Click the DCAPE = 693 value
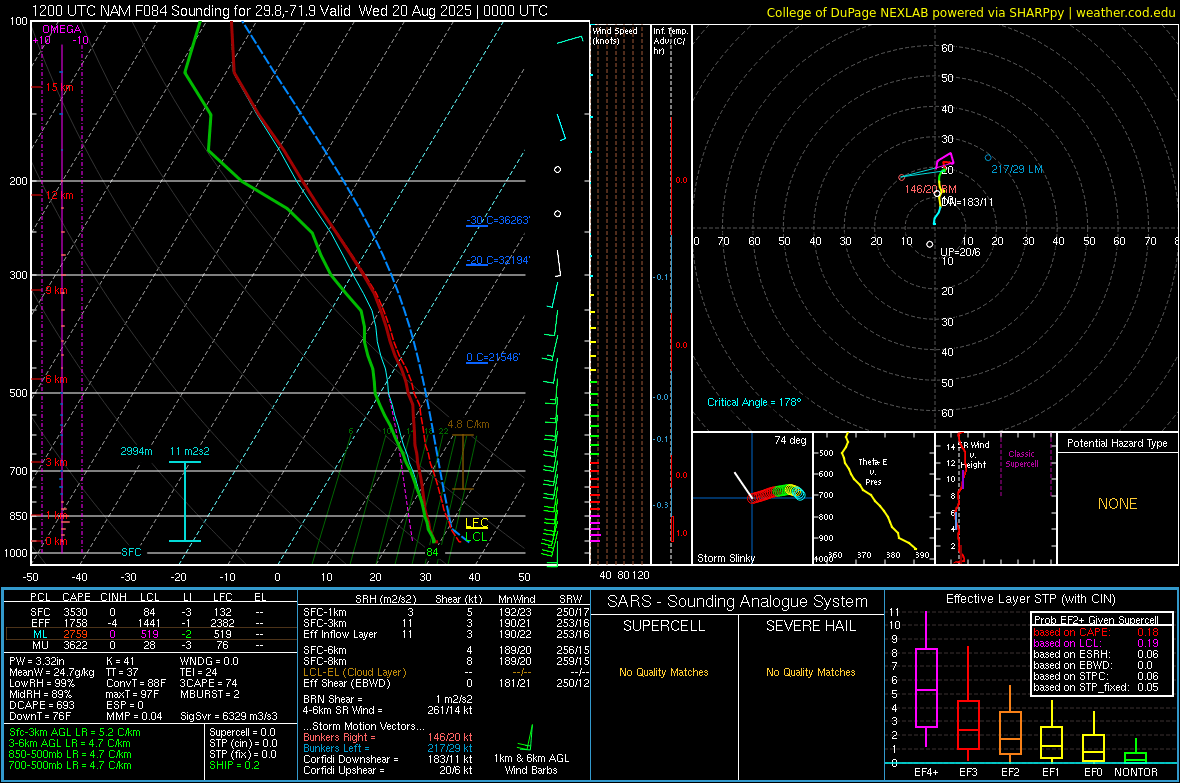Image resolution: width=1180 pixels, height=783 pixels. point(41,705)
